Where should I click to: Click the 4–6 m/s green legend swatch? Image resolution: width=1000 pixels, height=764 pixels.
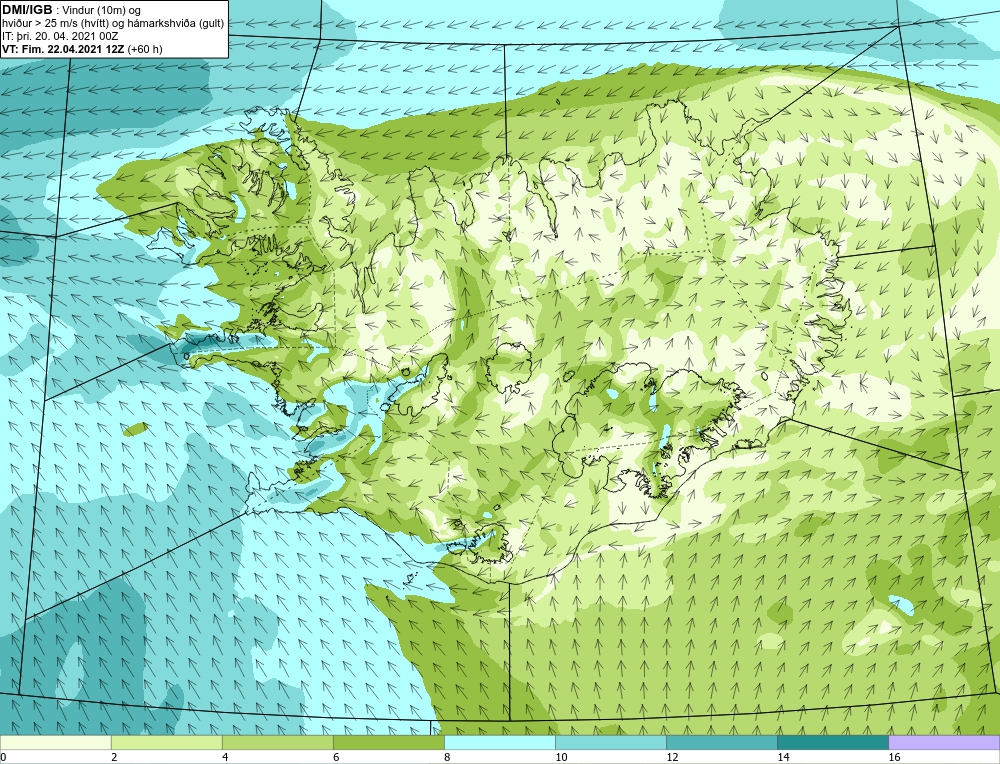277,742
